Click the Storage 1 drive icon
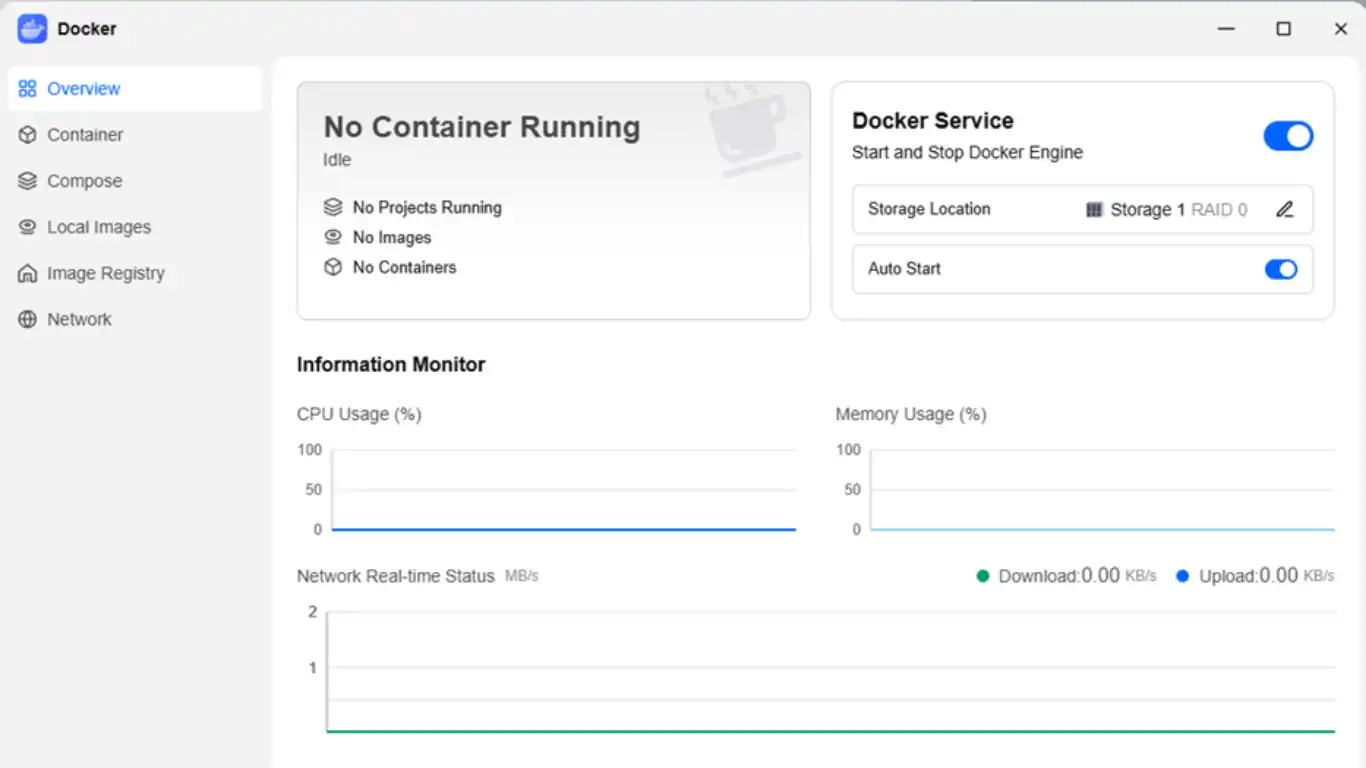 1094,210
